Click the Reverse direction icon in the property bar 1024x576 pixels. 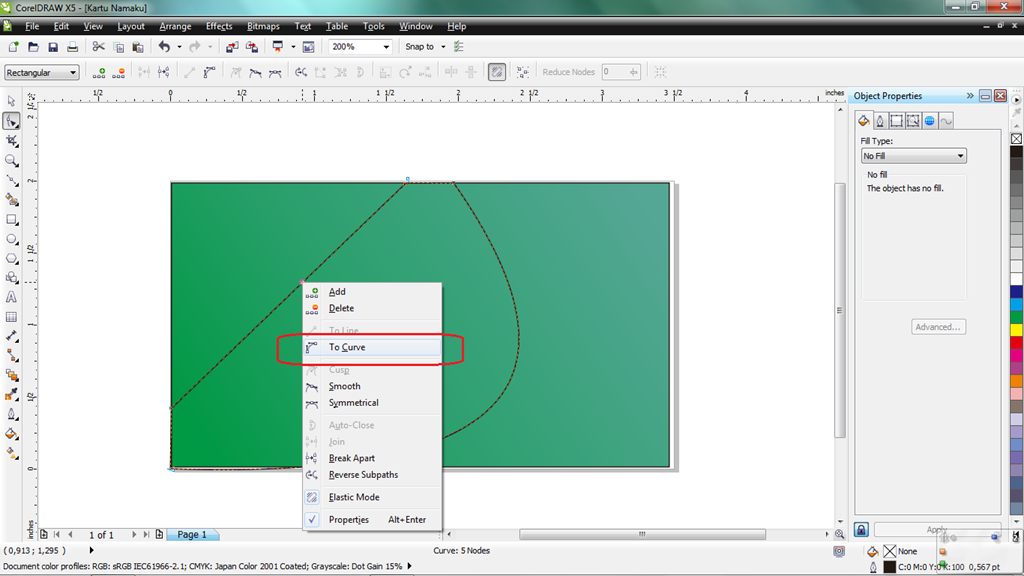coord(301,72)
